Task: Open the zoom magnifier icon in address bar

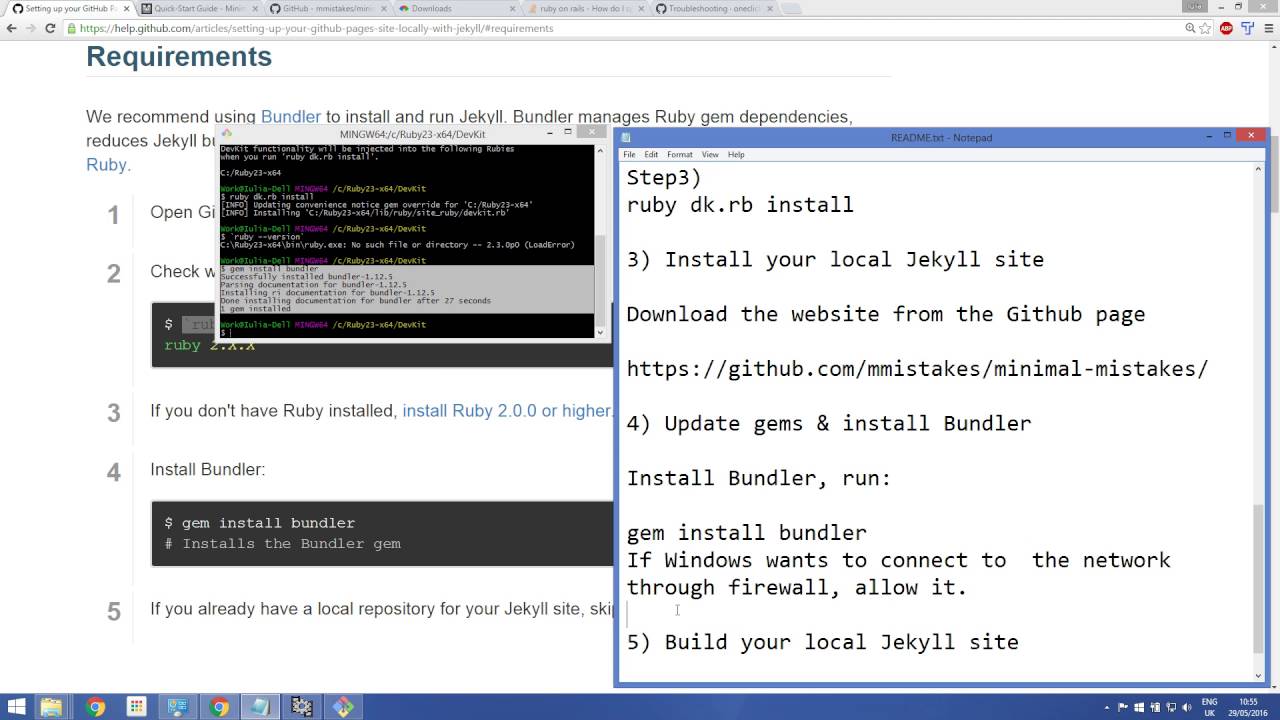Action: [1190, 28]
